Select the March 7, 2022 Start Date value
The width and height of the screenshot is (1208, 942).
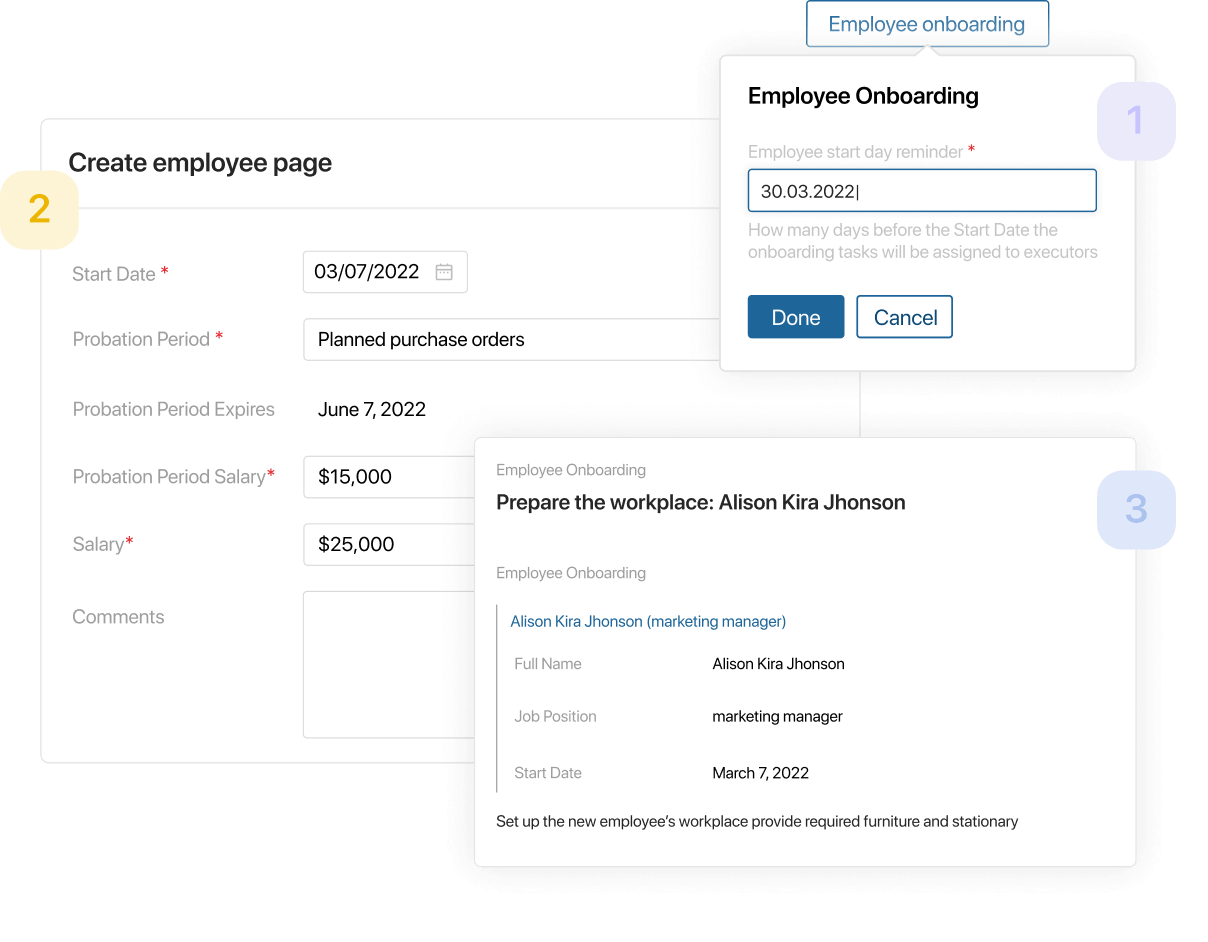pyautogui.click(x=761, y=773)
